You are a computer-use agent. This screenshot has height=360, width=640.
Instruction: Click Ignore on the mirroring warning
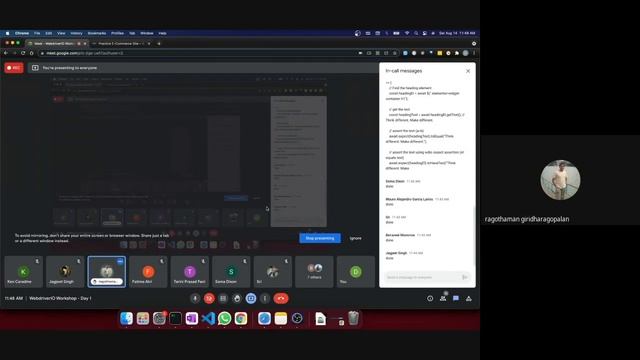[x=355, y=238]
